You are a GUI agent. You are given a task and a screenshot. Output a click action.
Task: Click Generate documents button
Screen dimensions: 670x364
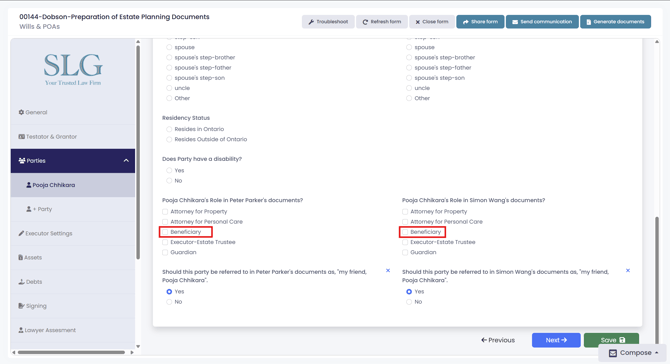tap(615, 22)
